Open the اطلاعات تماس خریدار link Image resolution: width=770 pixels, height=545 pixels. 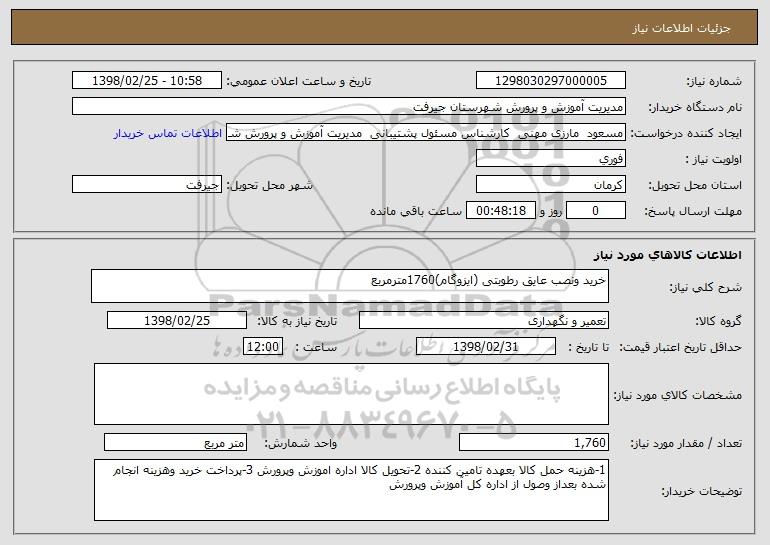click(168, 134)
